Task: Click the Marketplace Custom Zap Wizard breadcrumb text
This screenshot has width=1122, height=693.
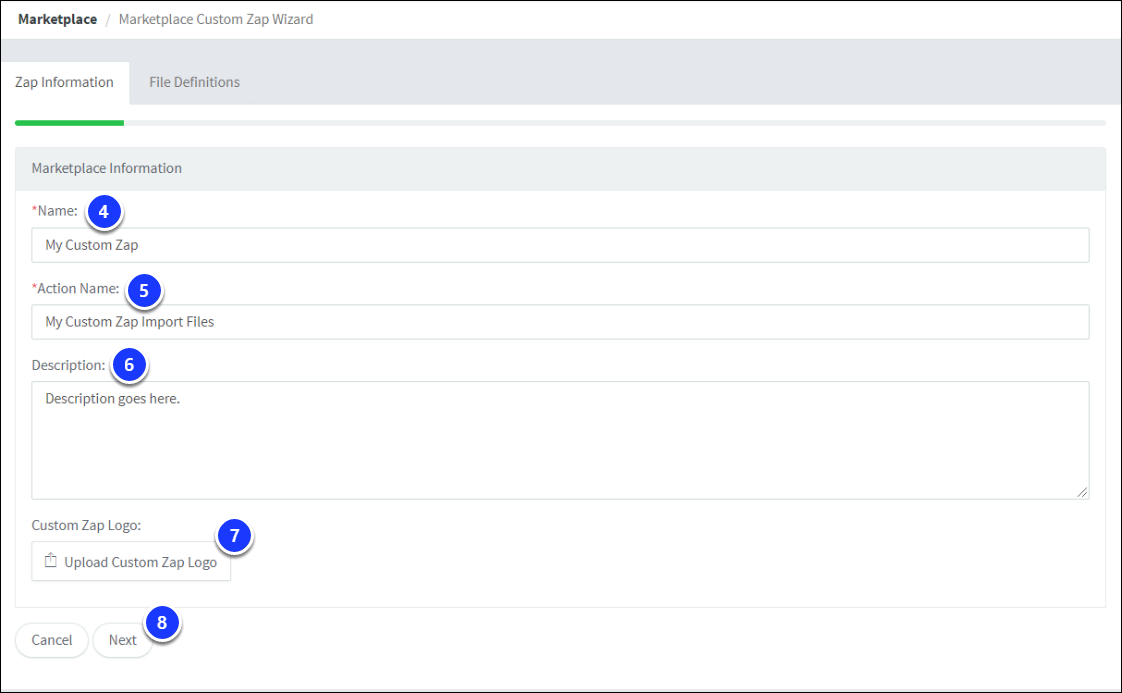Action: coord(215,19)
